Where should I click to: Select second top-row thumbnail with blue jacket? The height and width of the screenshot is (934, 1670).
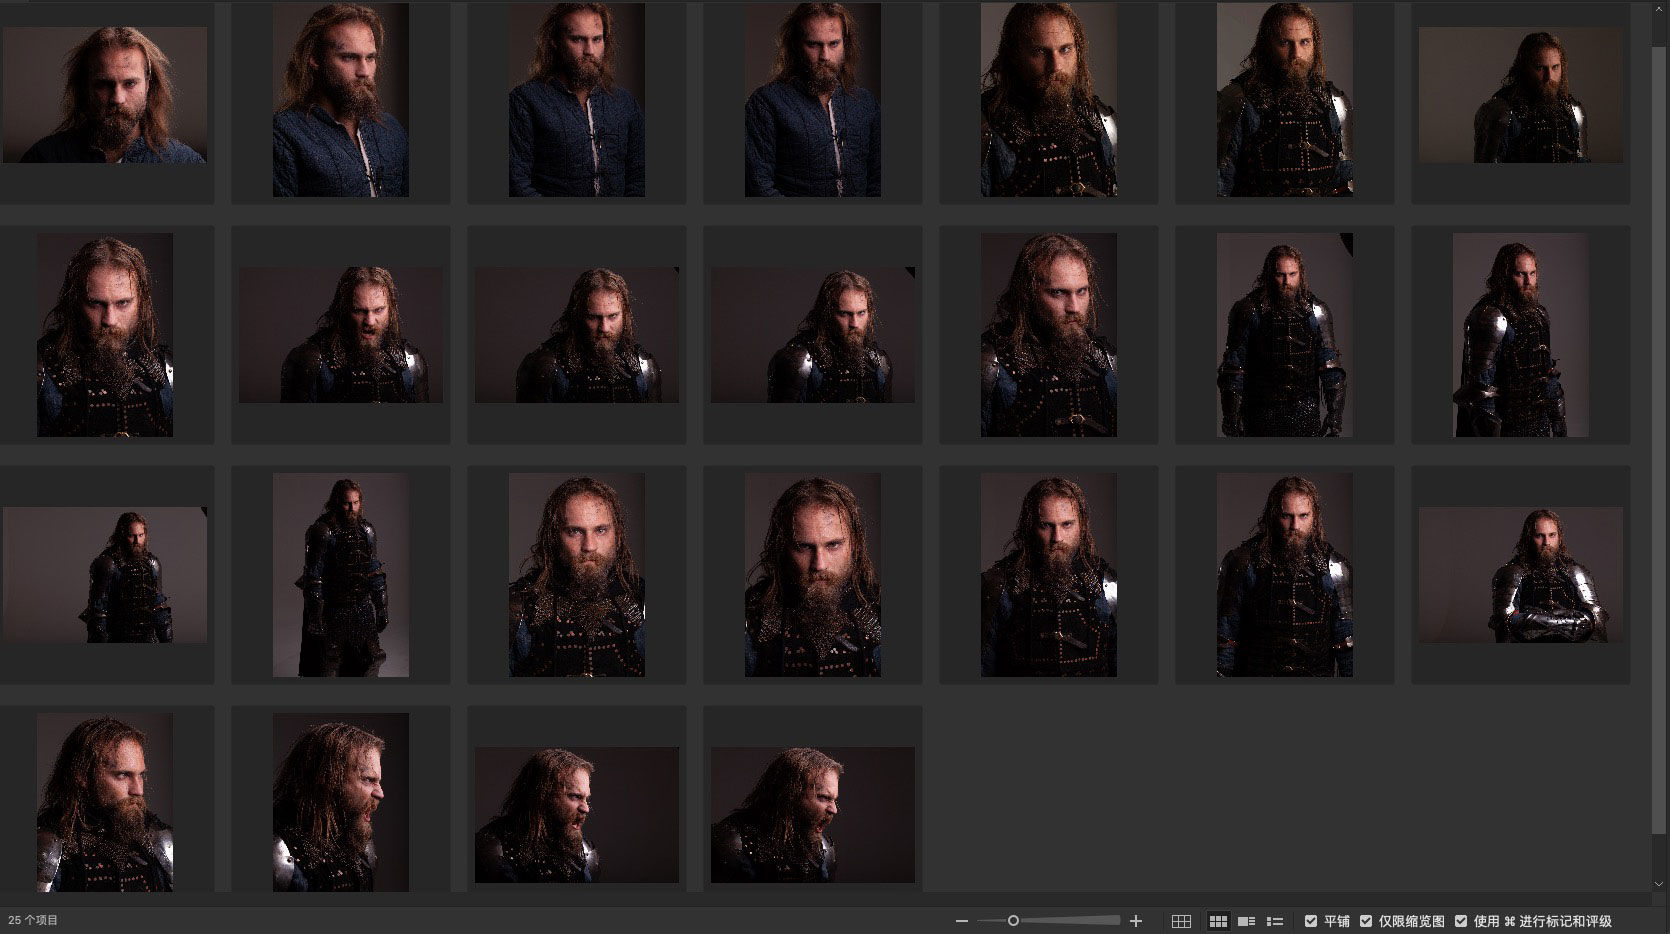coord(341,100)
